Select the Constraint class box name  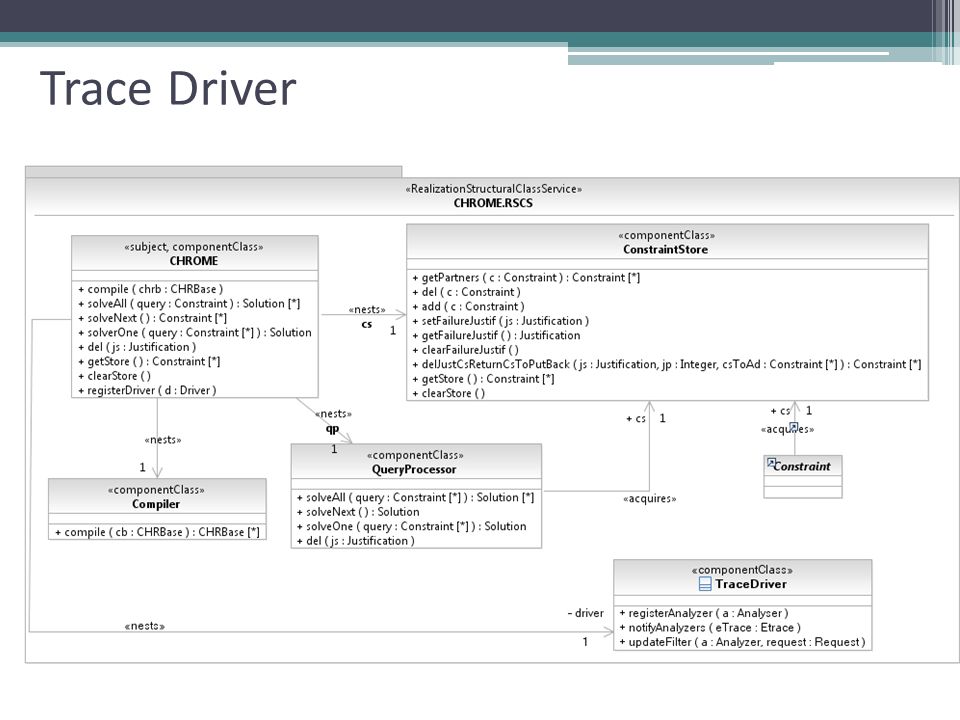pos(802,467)
